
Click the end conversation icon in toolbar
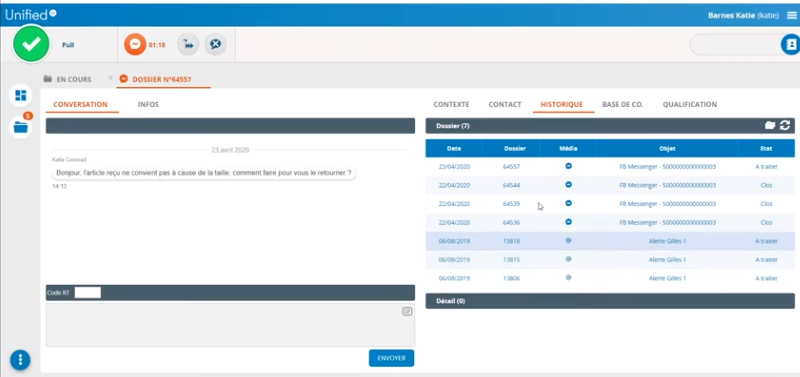click(x=216, y=45)
